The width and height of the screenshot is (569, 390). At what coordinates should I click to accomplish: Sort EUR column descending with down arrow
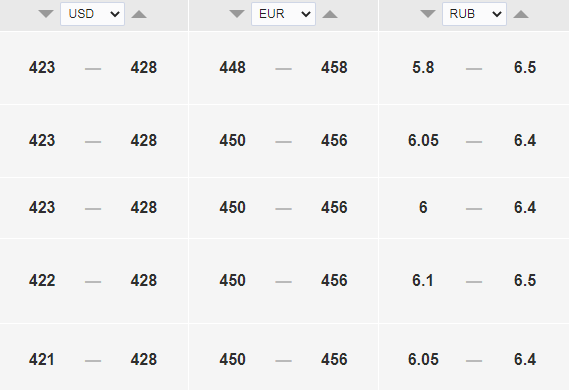[x=237, y=14]
